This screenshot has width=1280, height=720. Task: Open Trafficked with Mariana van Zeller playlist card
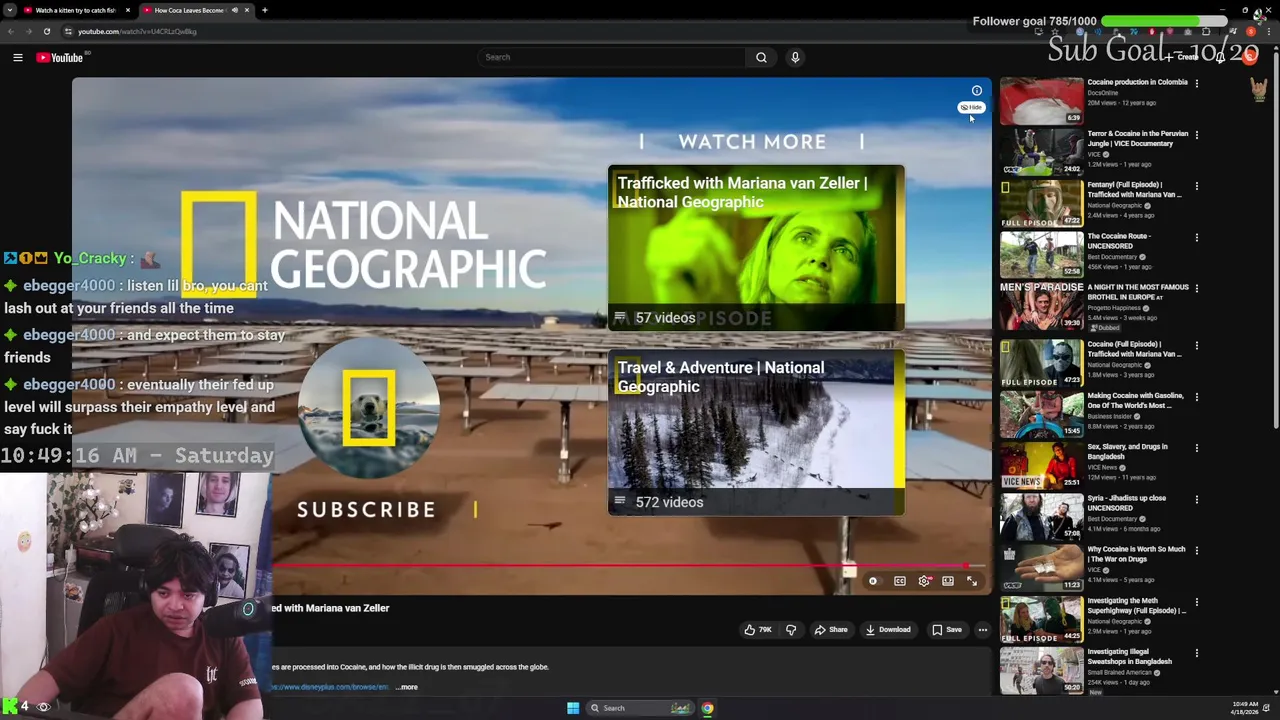pos(756,248)
